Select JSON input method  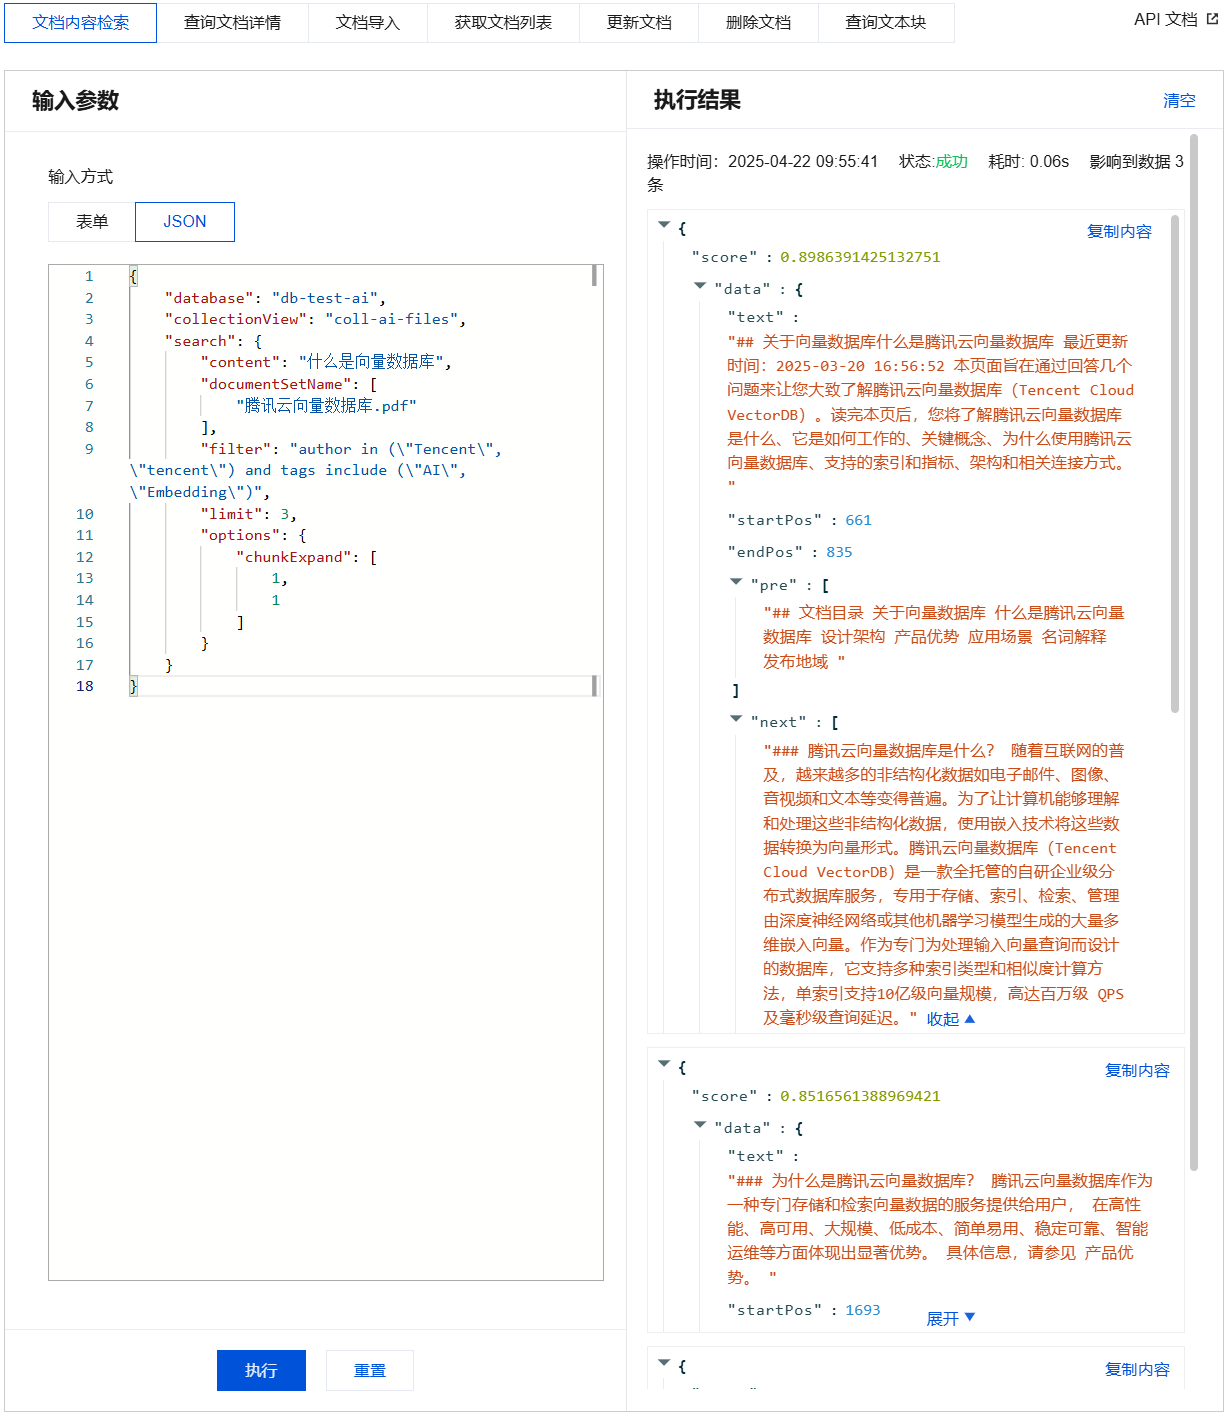click(x=185, y=222)
